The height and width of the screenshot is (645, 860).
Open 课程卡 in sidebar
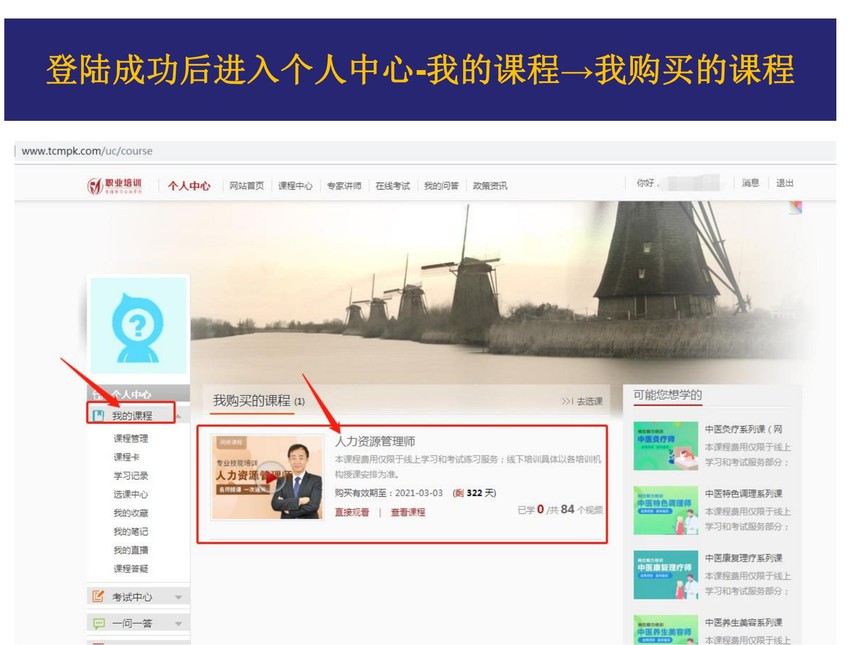(x=126, y=457)
